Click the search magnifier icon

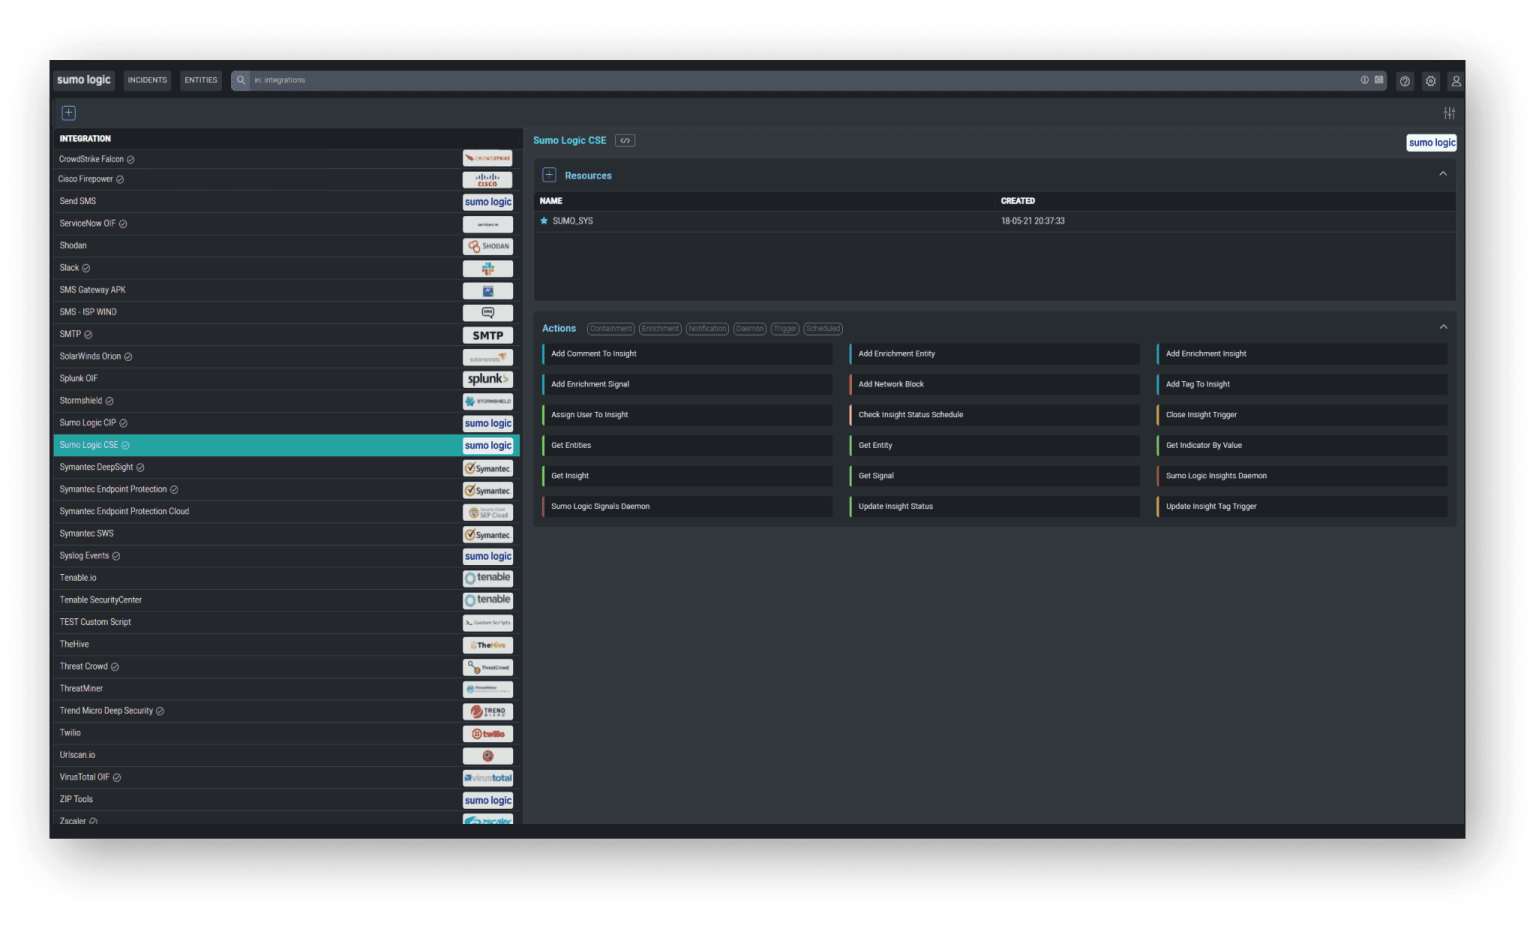241,80
